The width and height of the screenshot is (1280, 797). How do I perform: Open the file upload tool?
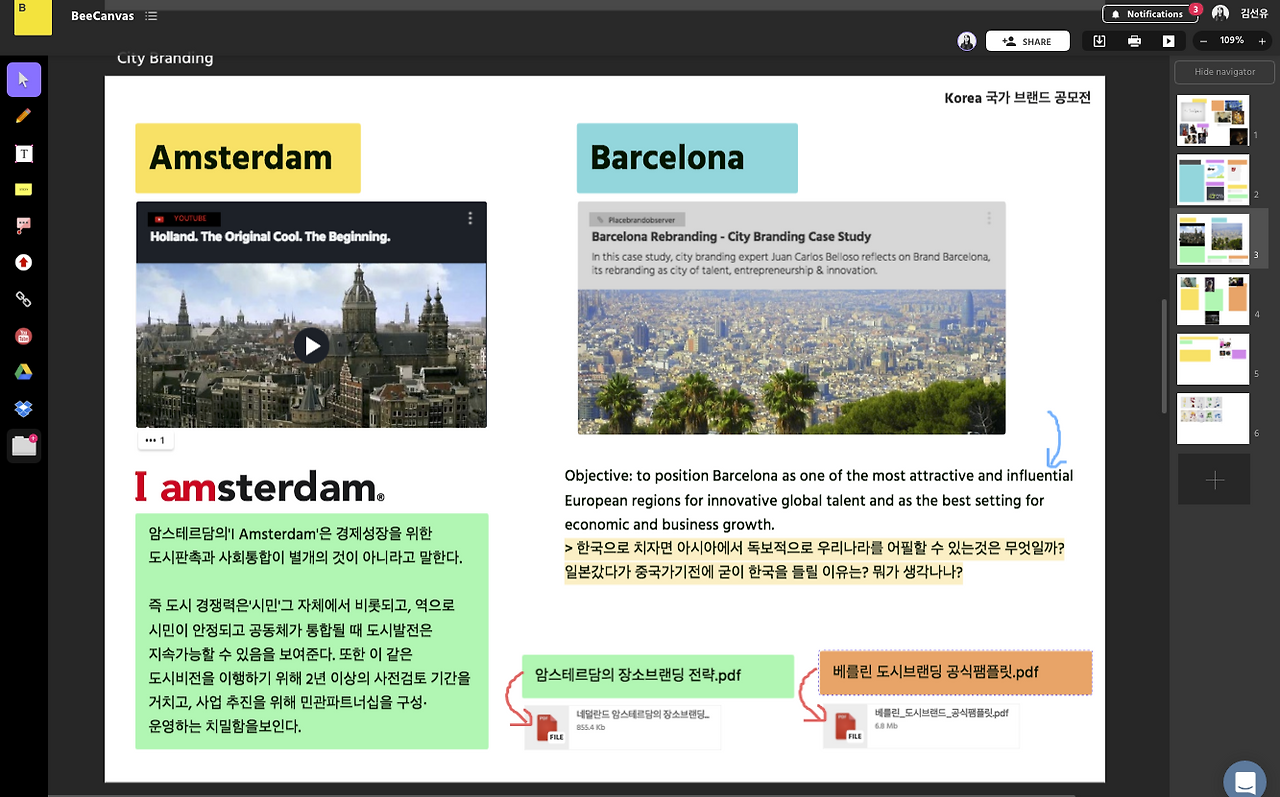[x=24, y=263]
